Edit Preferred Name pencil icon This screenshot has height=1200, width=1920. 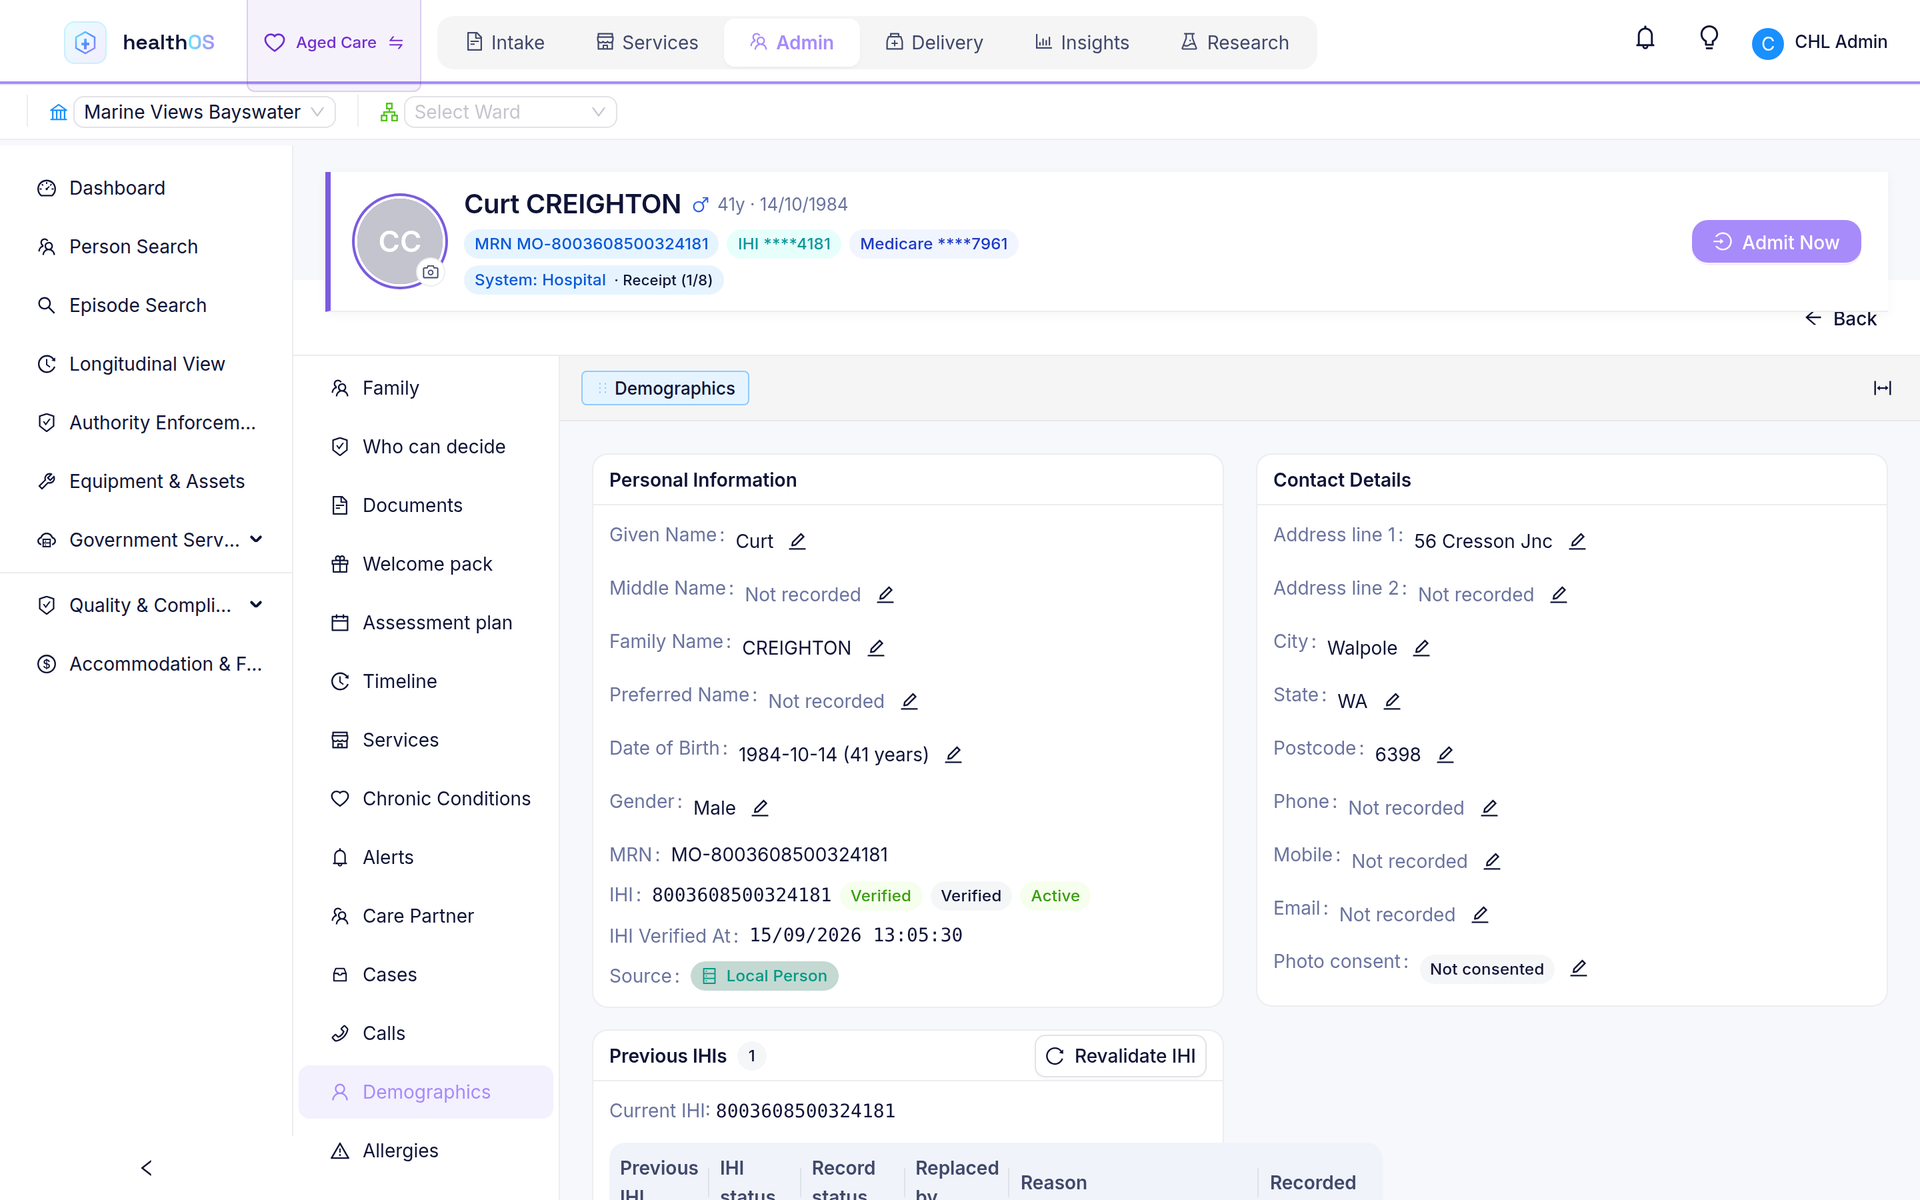point(909,701)
